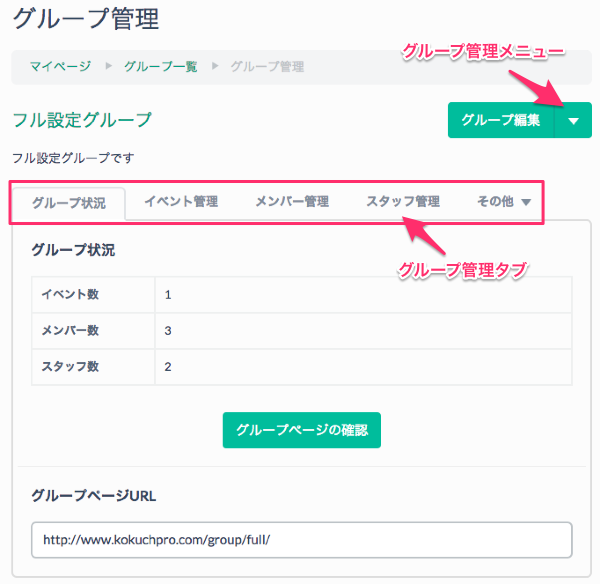Open the マイページ breadcrumb link
Viewport: 600px width, 584px height.
coord(58,67)
